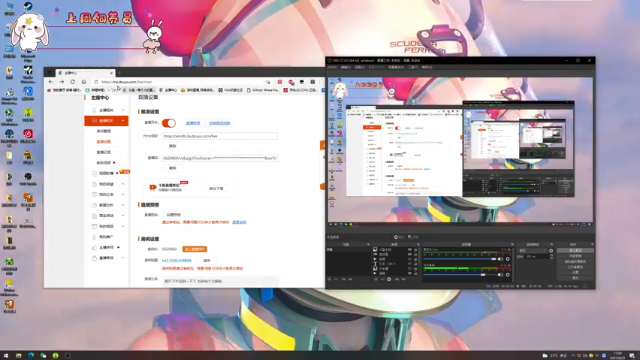Viewport: 640px width, 360px height.
Task: Open the 我的推广 sidebar item
Action: coord(106,237)
